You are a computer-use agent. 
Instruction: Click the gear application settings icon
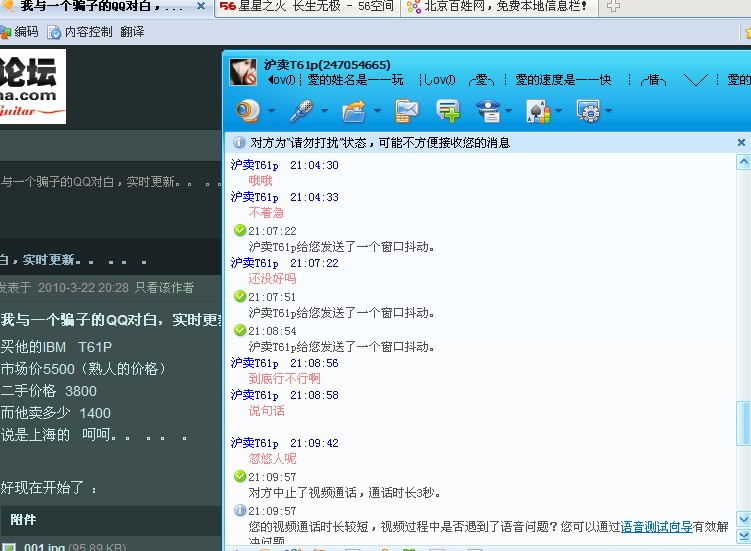(588, 110)
